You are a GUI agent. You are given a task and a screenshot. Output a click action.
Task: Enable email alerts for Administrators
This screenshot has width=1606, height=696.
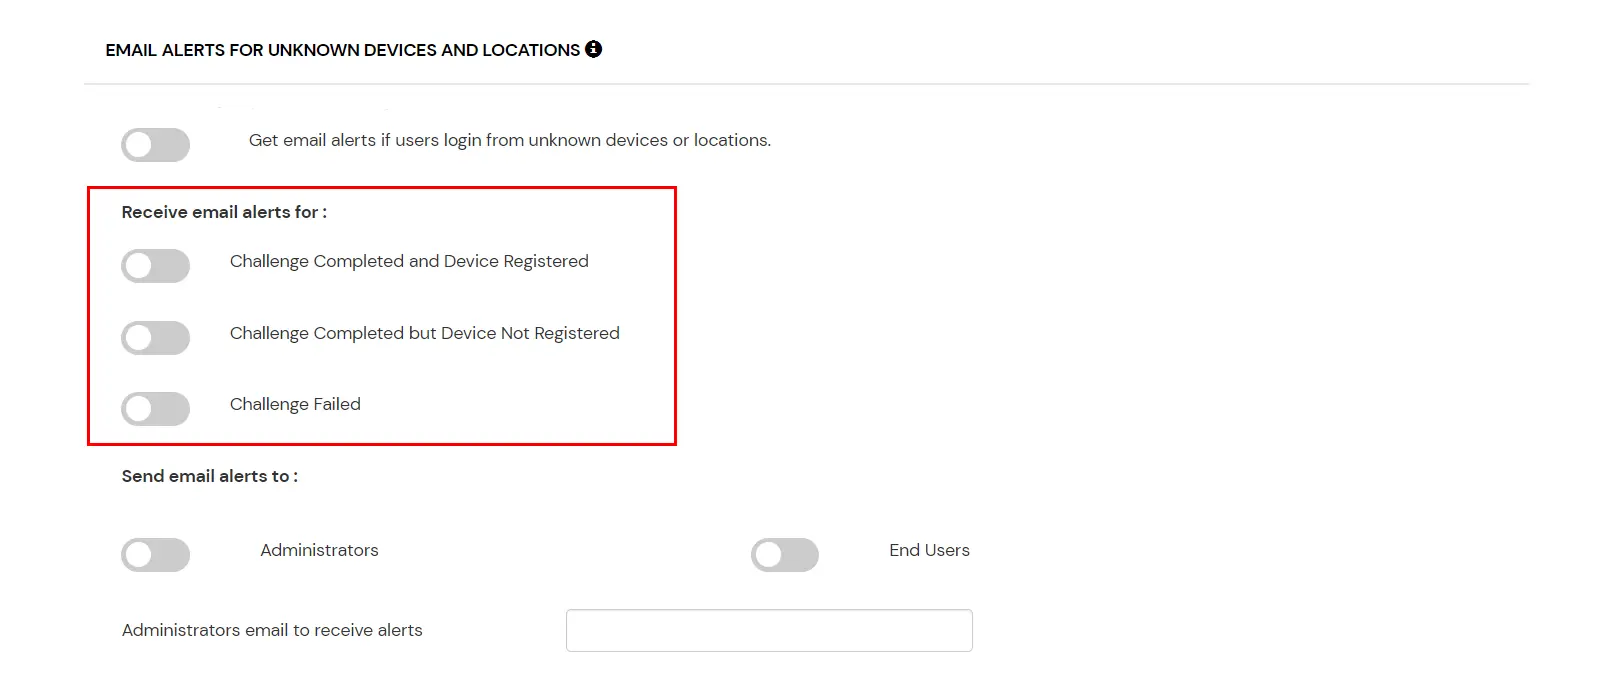[155, 554]
